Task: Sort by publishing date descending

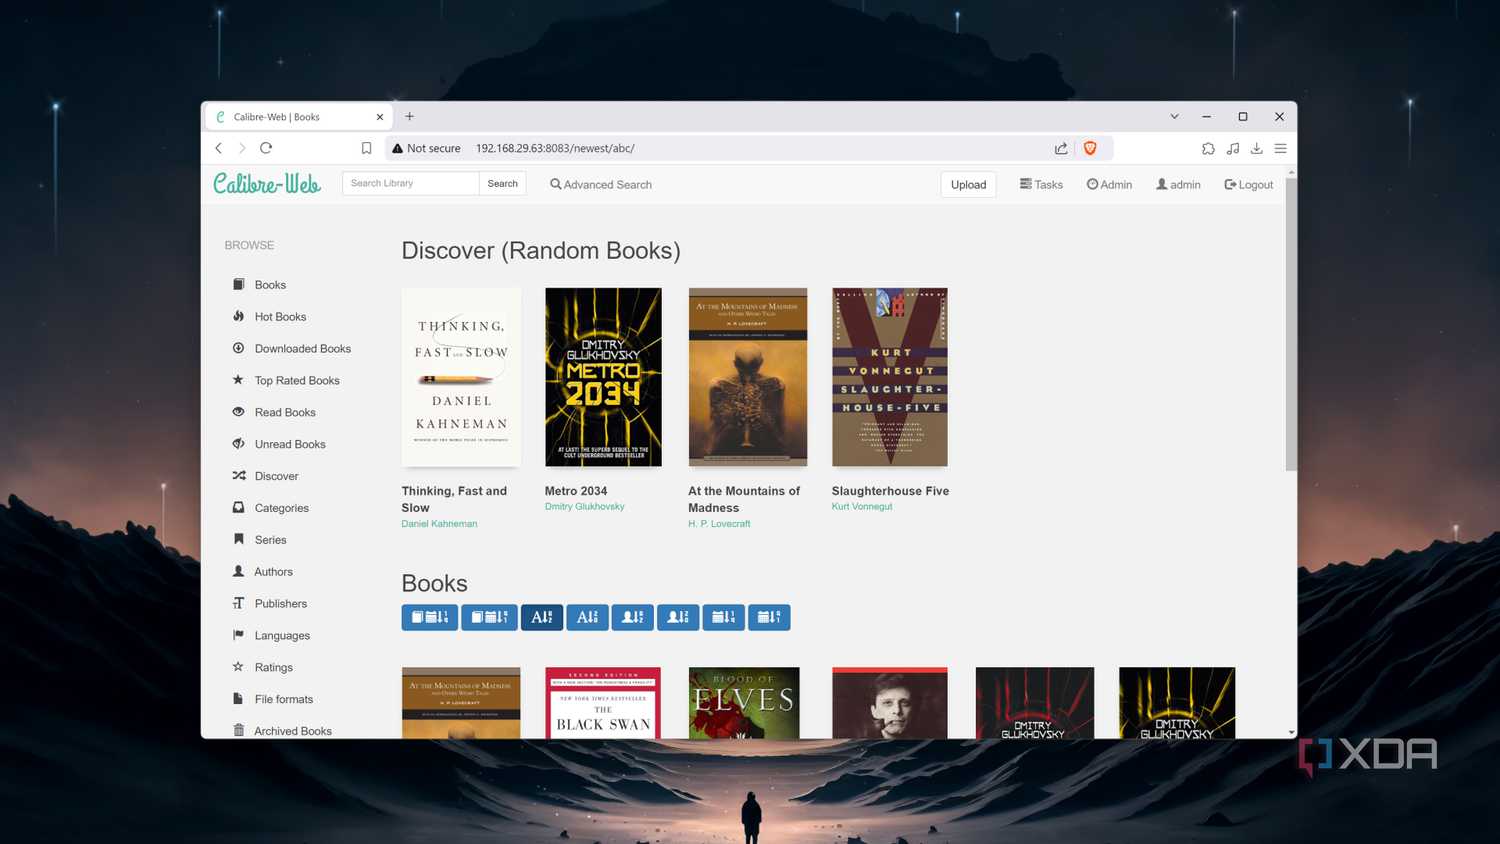Action: pyautogui.click(x=769, y=617)
